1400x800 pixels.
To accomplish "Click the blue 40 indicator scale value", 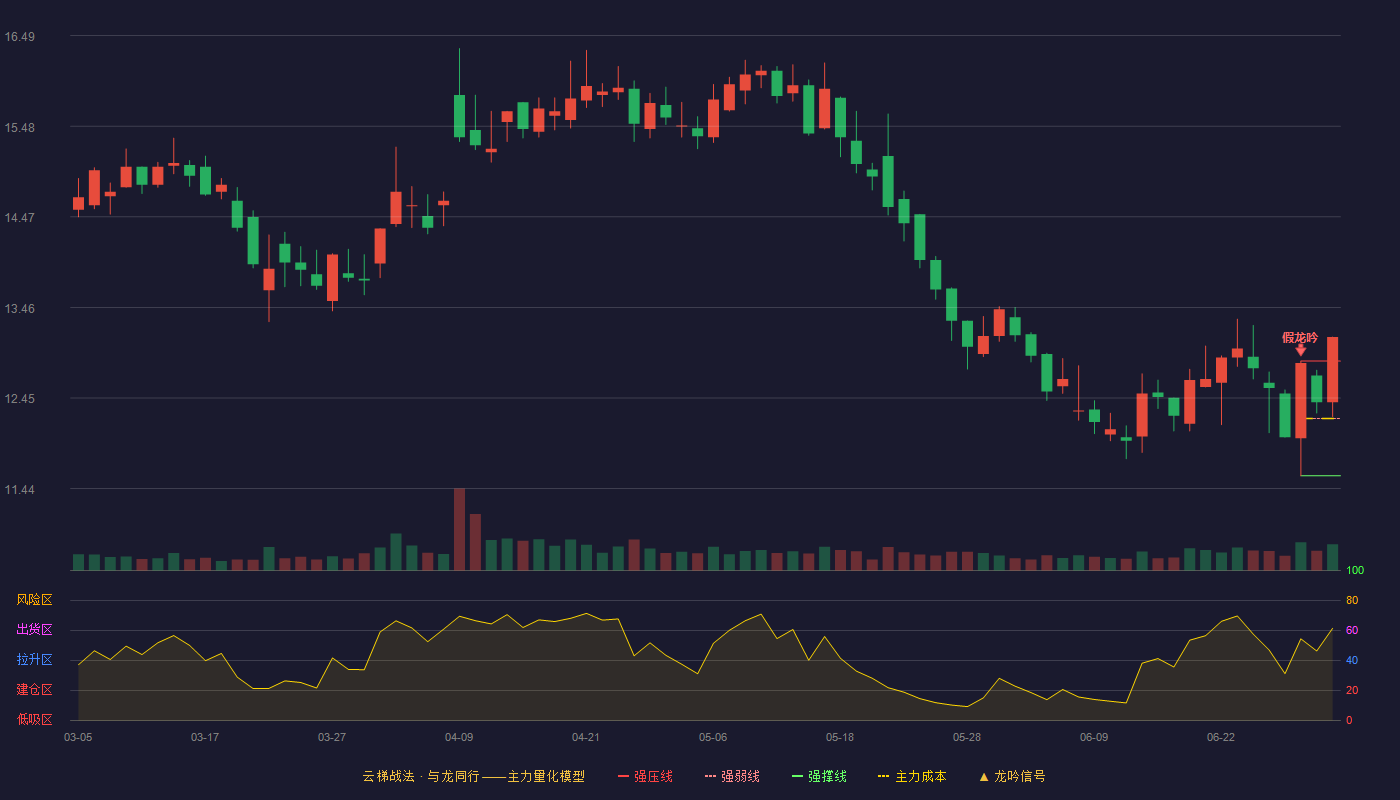I will coord(1352,660).
